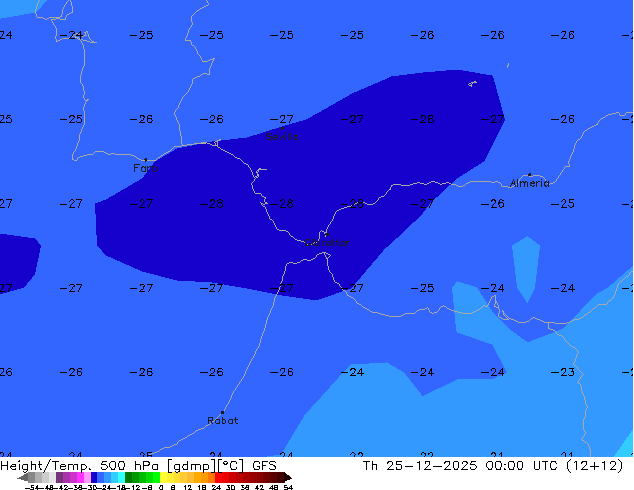Pick the bright yellow legend swatch
The width and height of the screenshot is (634, 490).
pyautogui.click(x=163, y=477)
